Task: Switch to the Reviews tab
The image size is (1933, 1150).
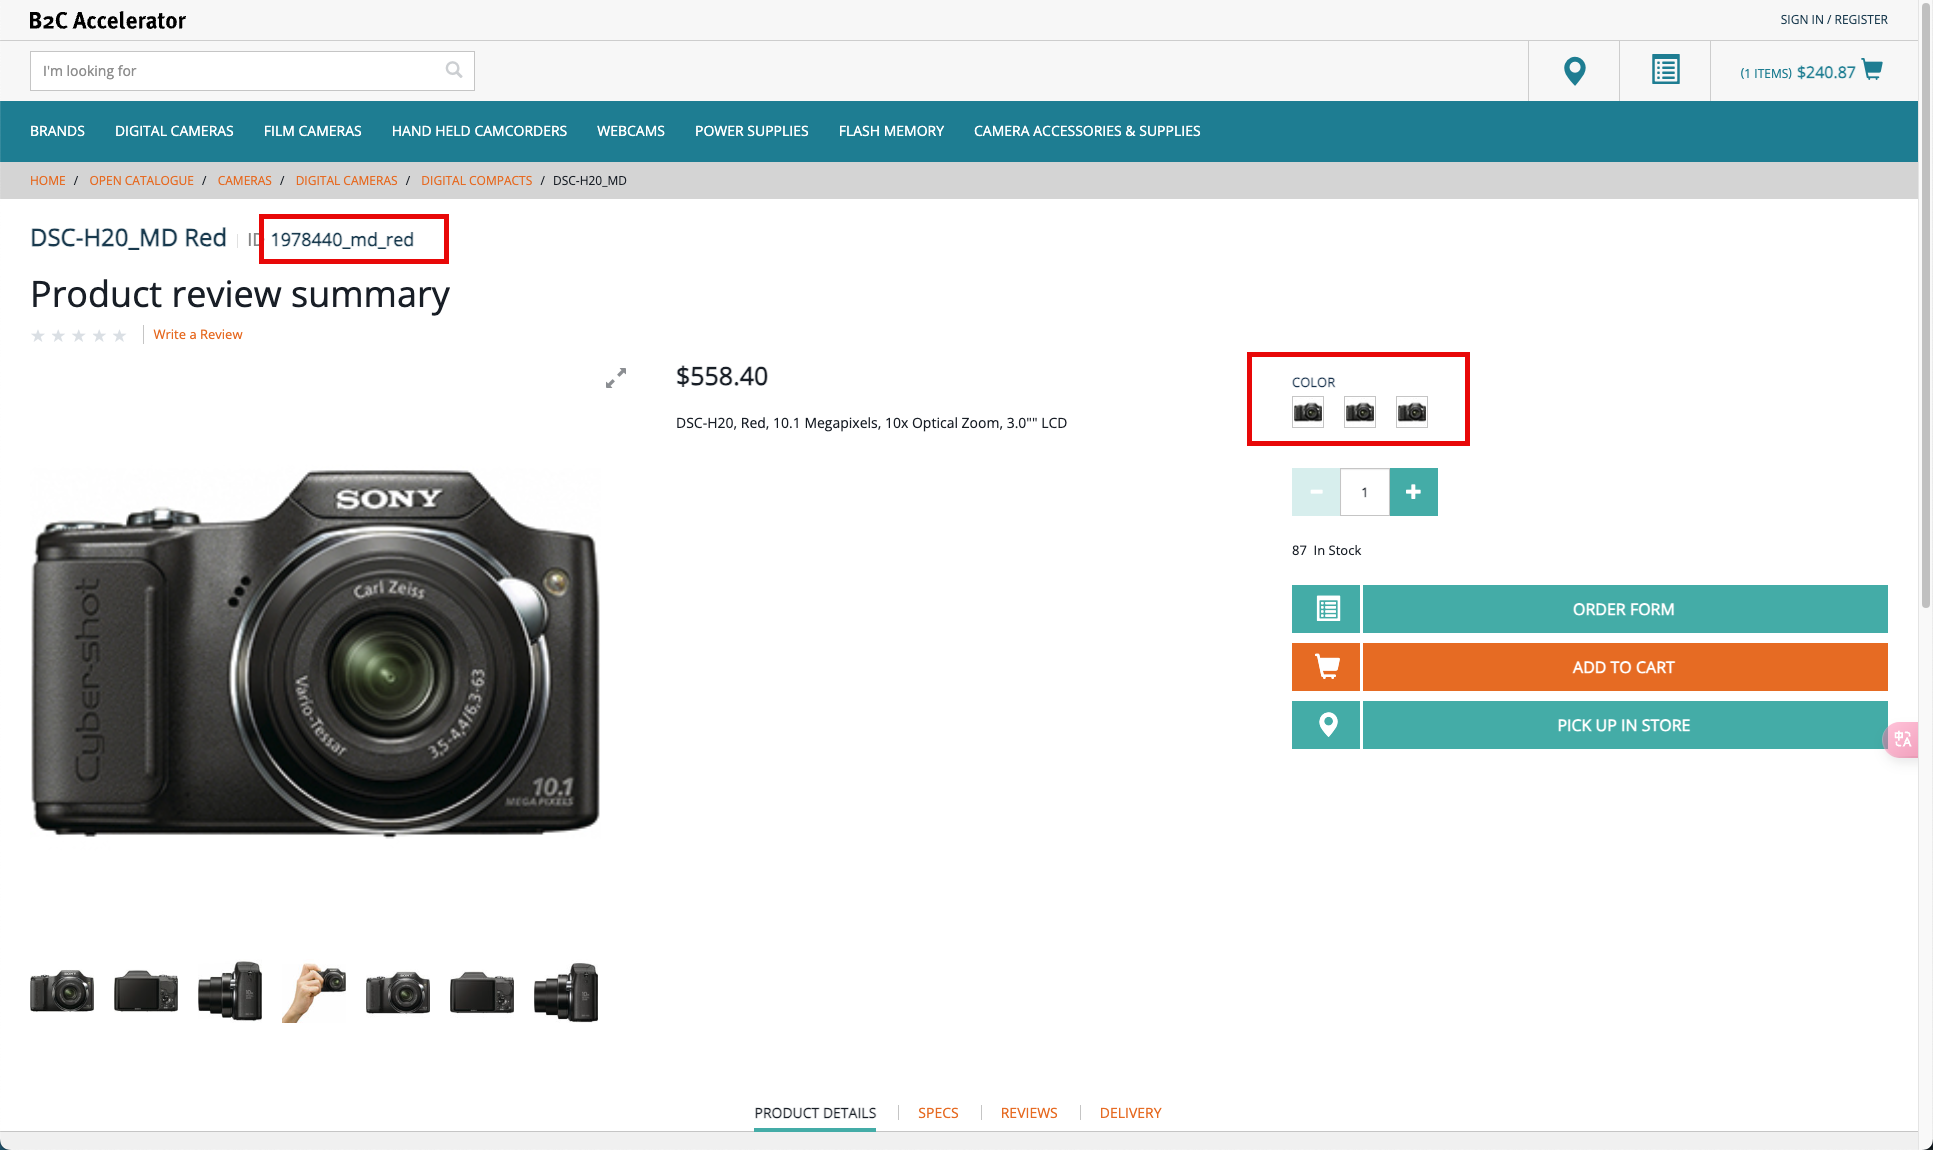Action: click(x=1029, y=1113)
